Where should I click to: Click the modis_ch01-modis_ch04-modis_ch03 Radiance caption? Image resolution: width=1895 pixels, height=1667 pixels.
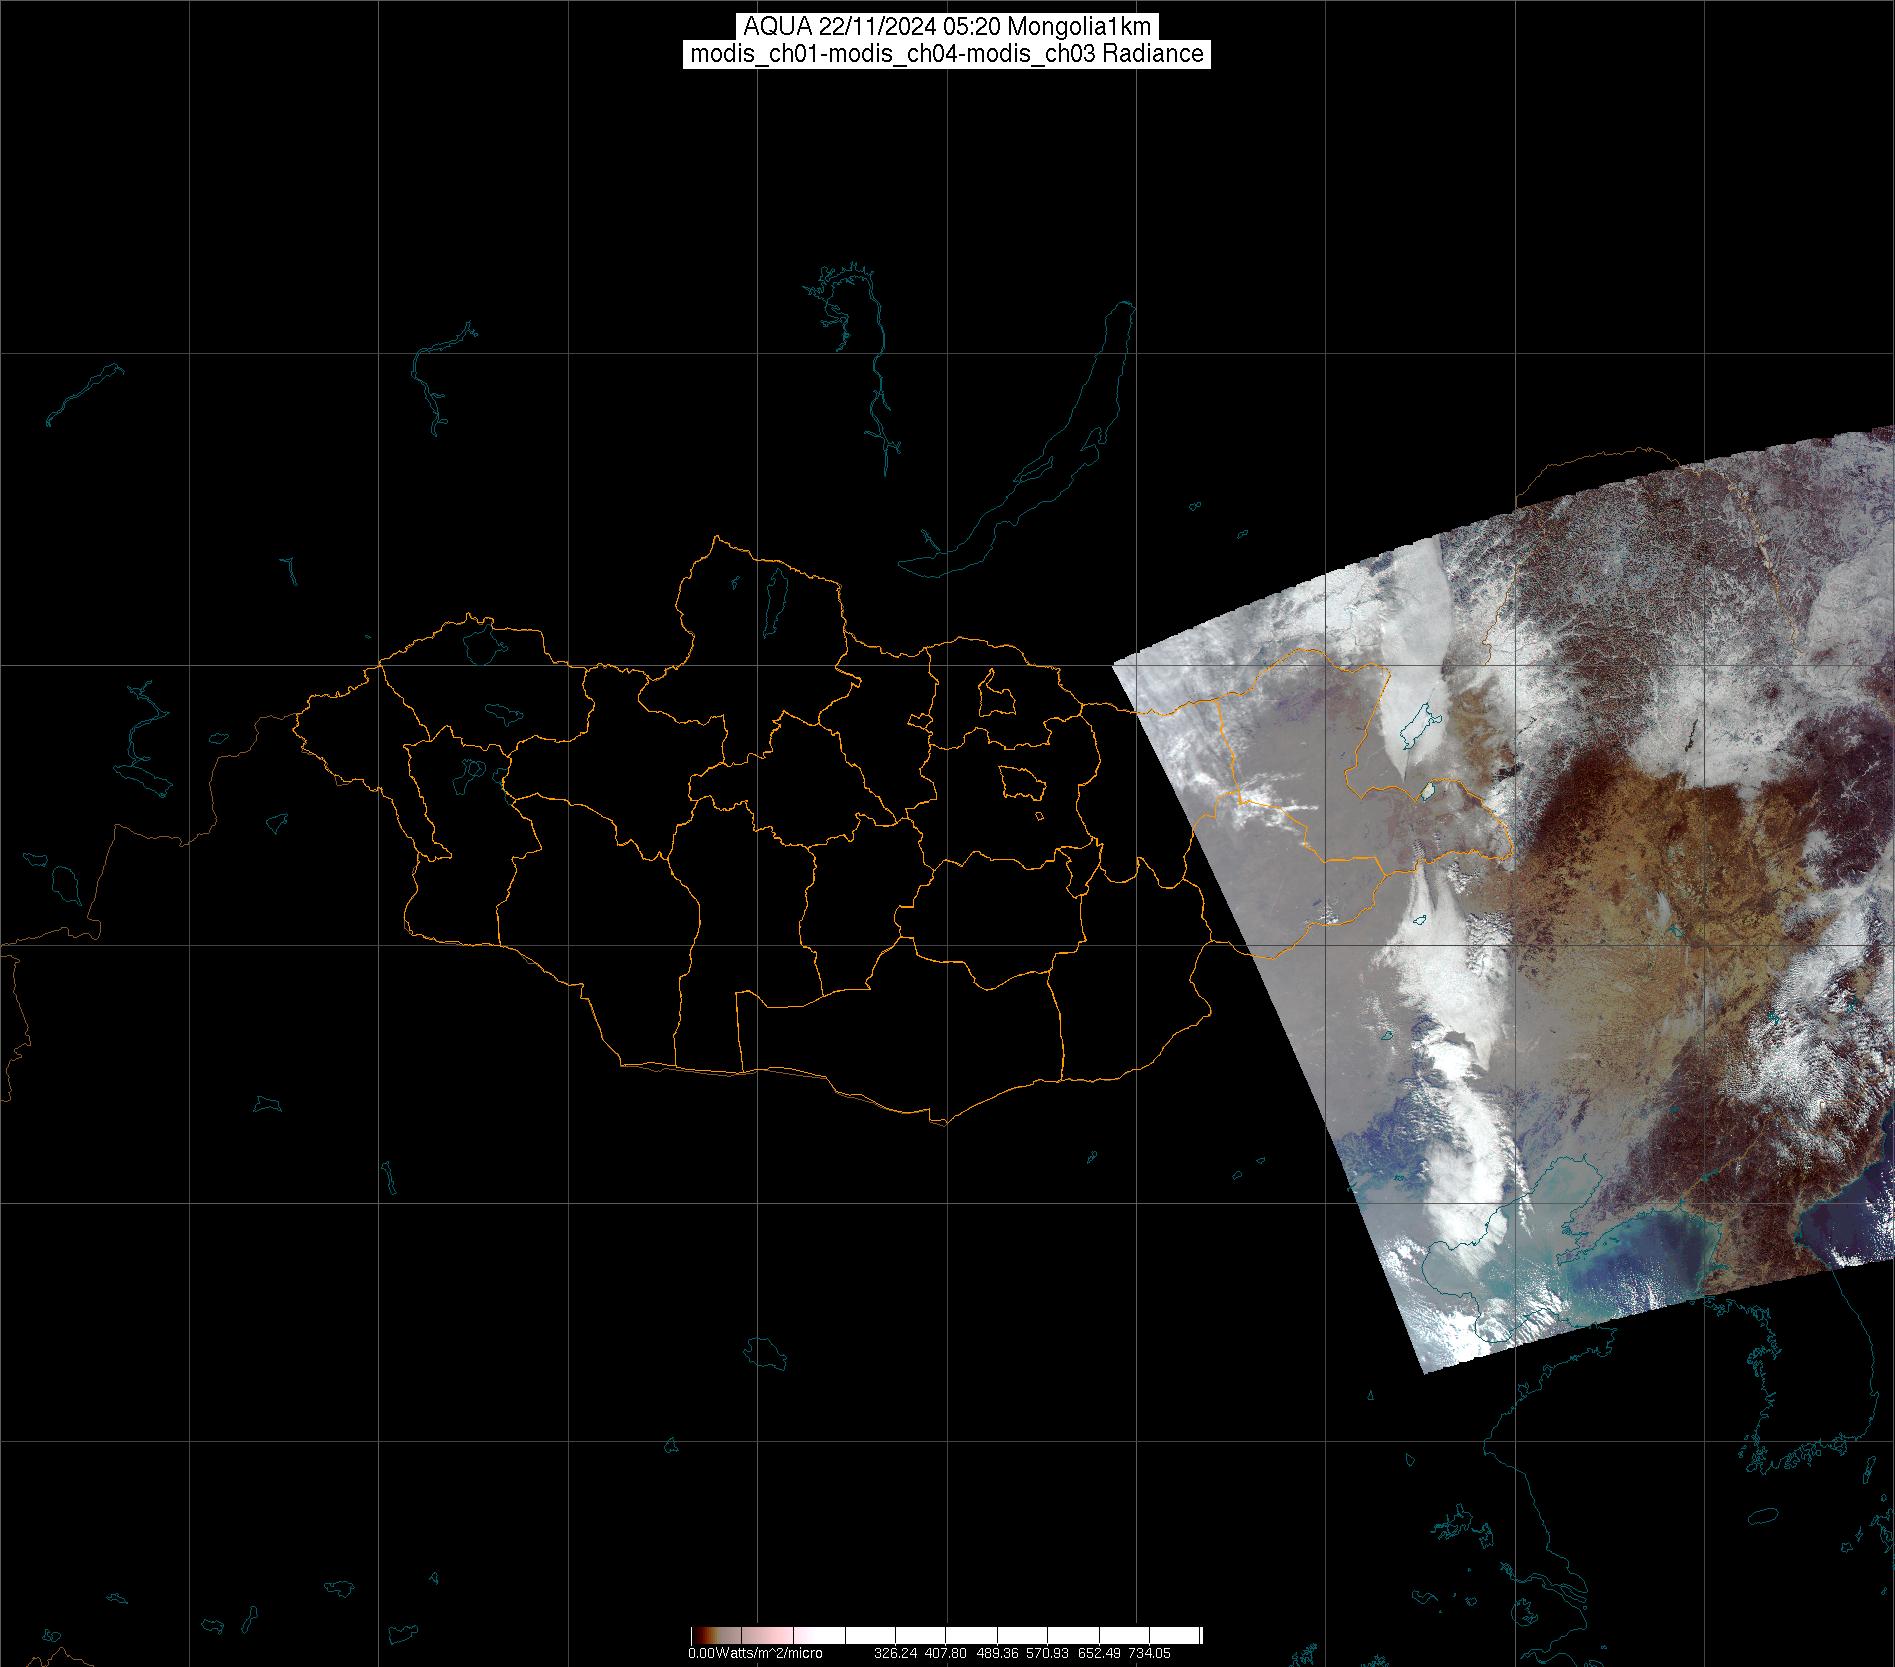[947, 54]
